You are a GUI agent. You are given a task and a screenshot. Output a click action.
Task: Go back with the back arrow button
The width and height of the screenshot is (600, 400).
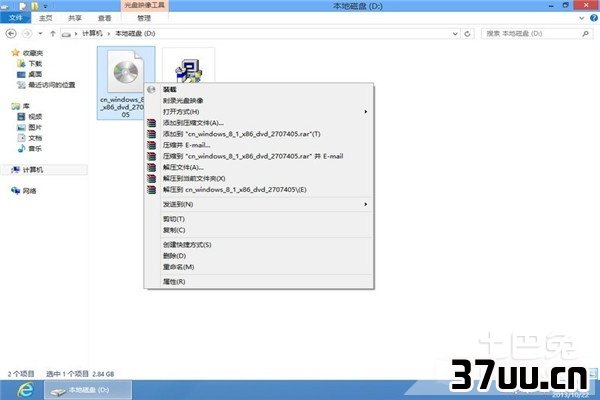(11, 34)
